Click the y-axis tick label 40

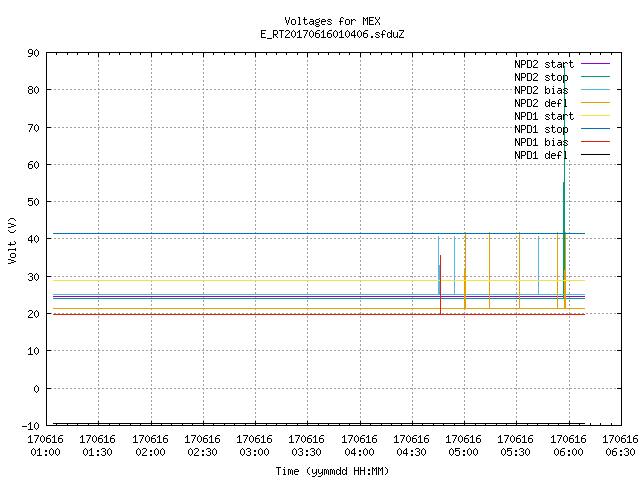pos(33,239)
